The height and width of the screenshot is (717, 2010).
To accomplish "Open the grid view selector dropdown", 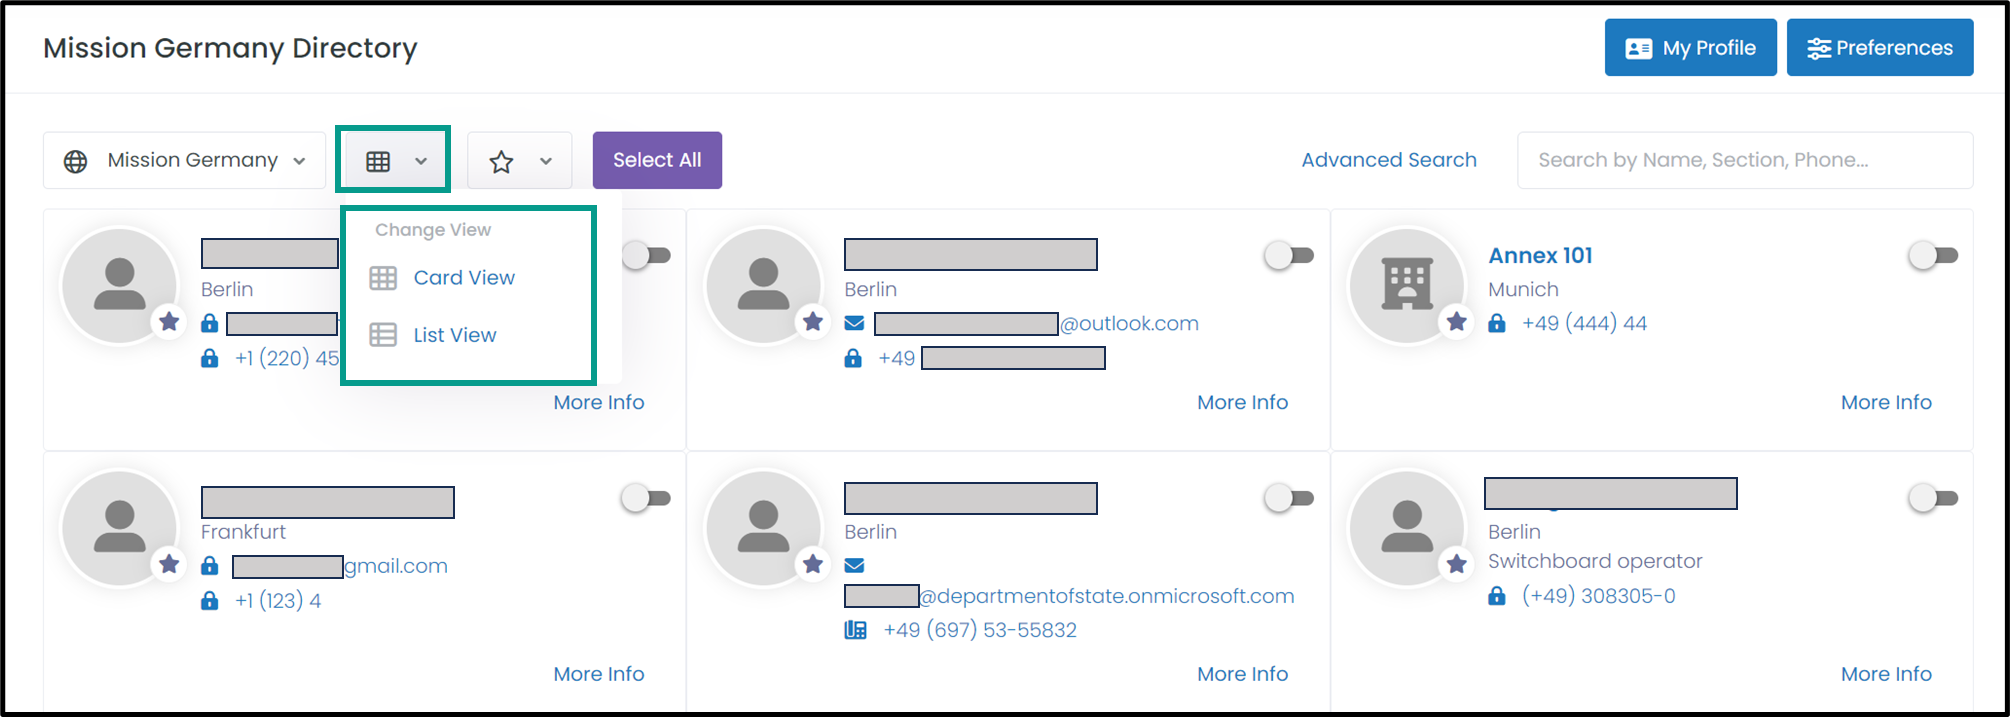I will [x=394, y=160].
